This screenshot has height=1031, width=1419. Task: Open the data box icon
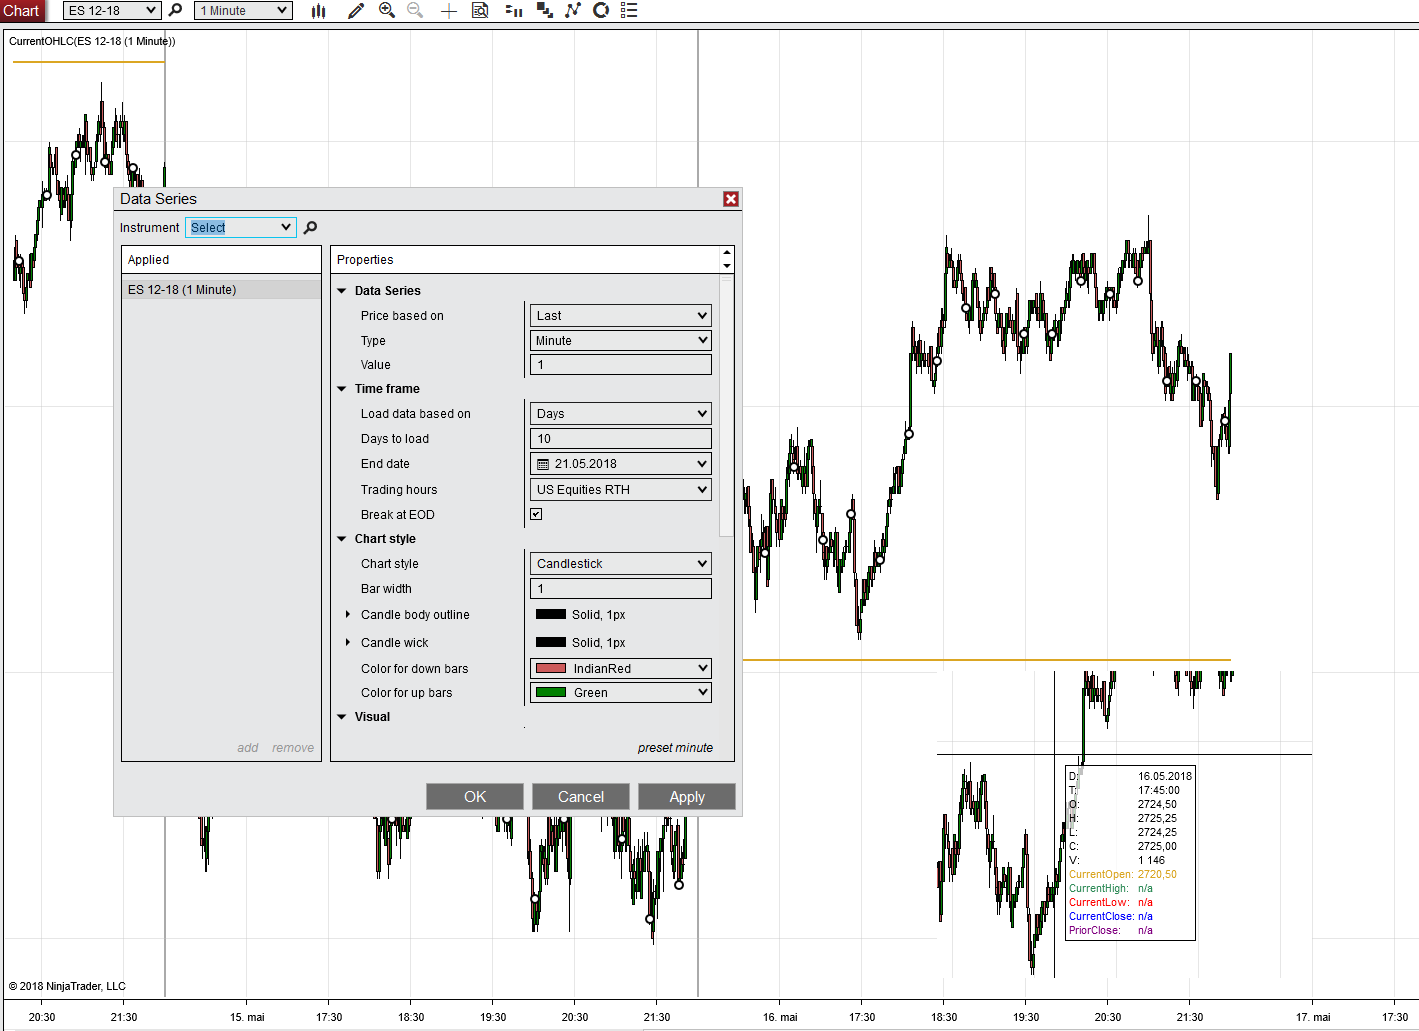click(x=480, y=11)
